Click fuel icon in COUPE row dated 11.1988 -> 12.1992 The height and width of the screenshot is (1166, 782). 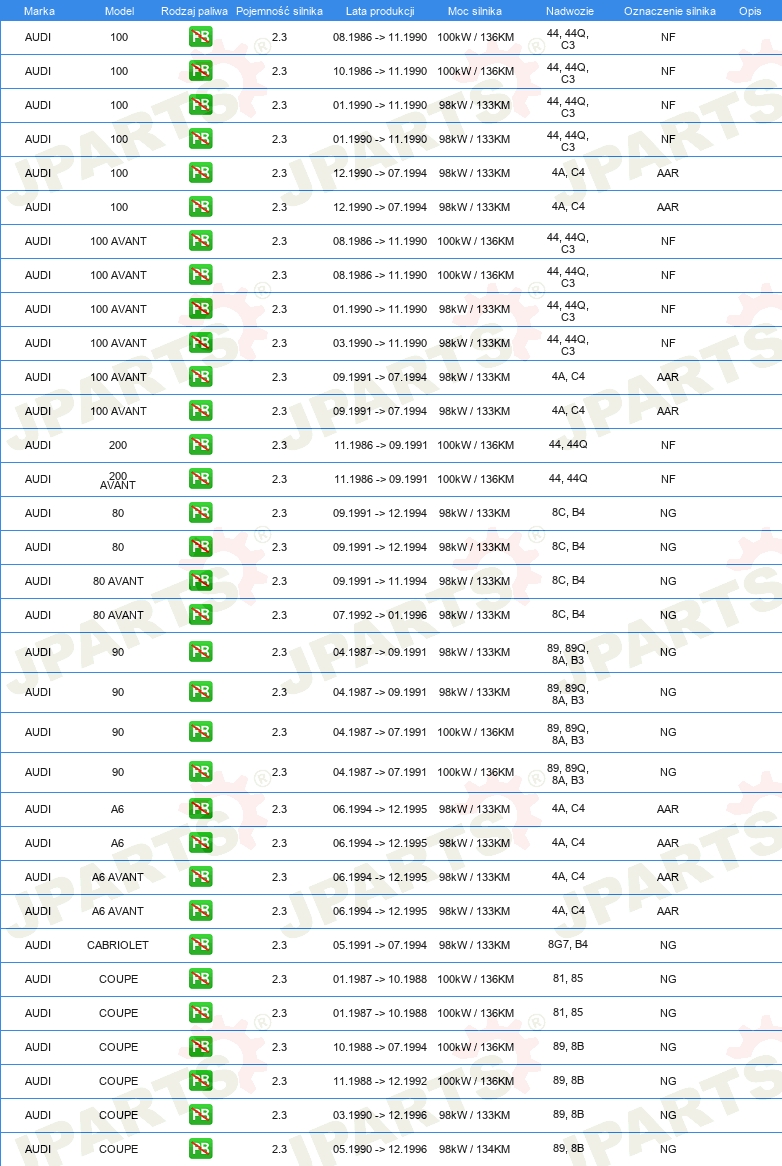(x=201, y=1080)
